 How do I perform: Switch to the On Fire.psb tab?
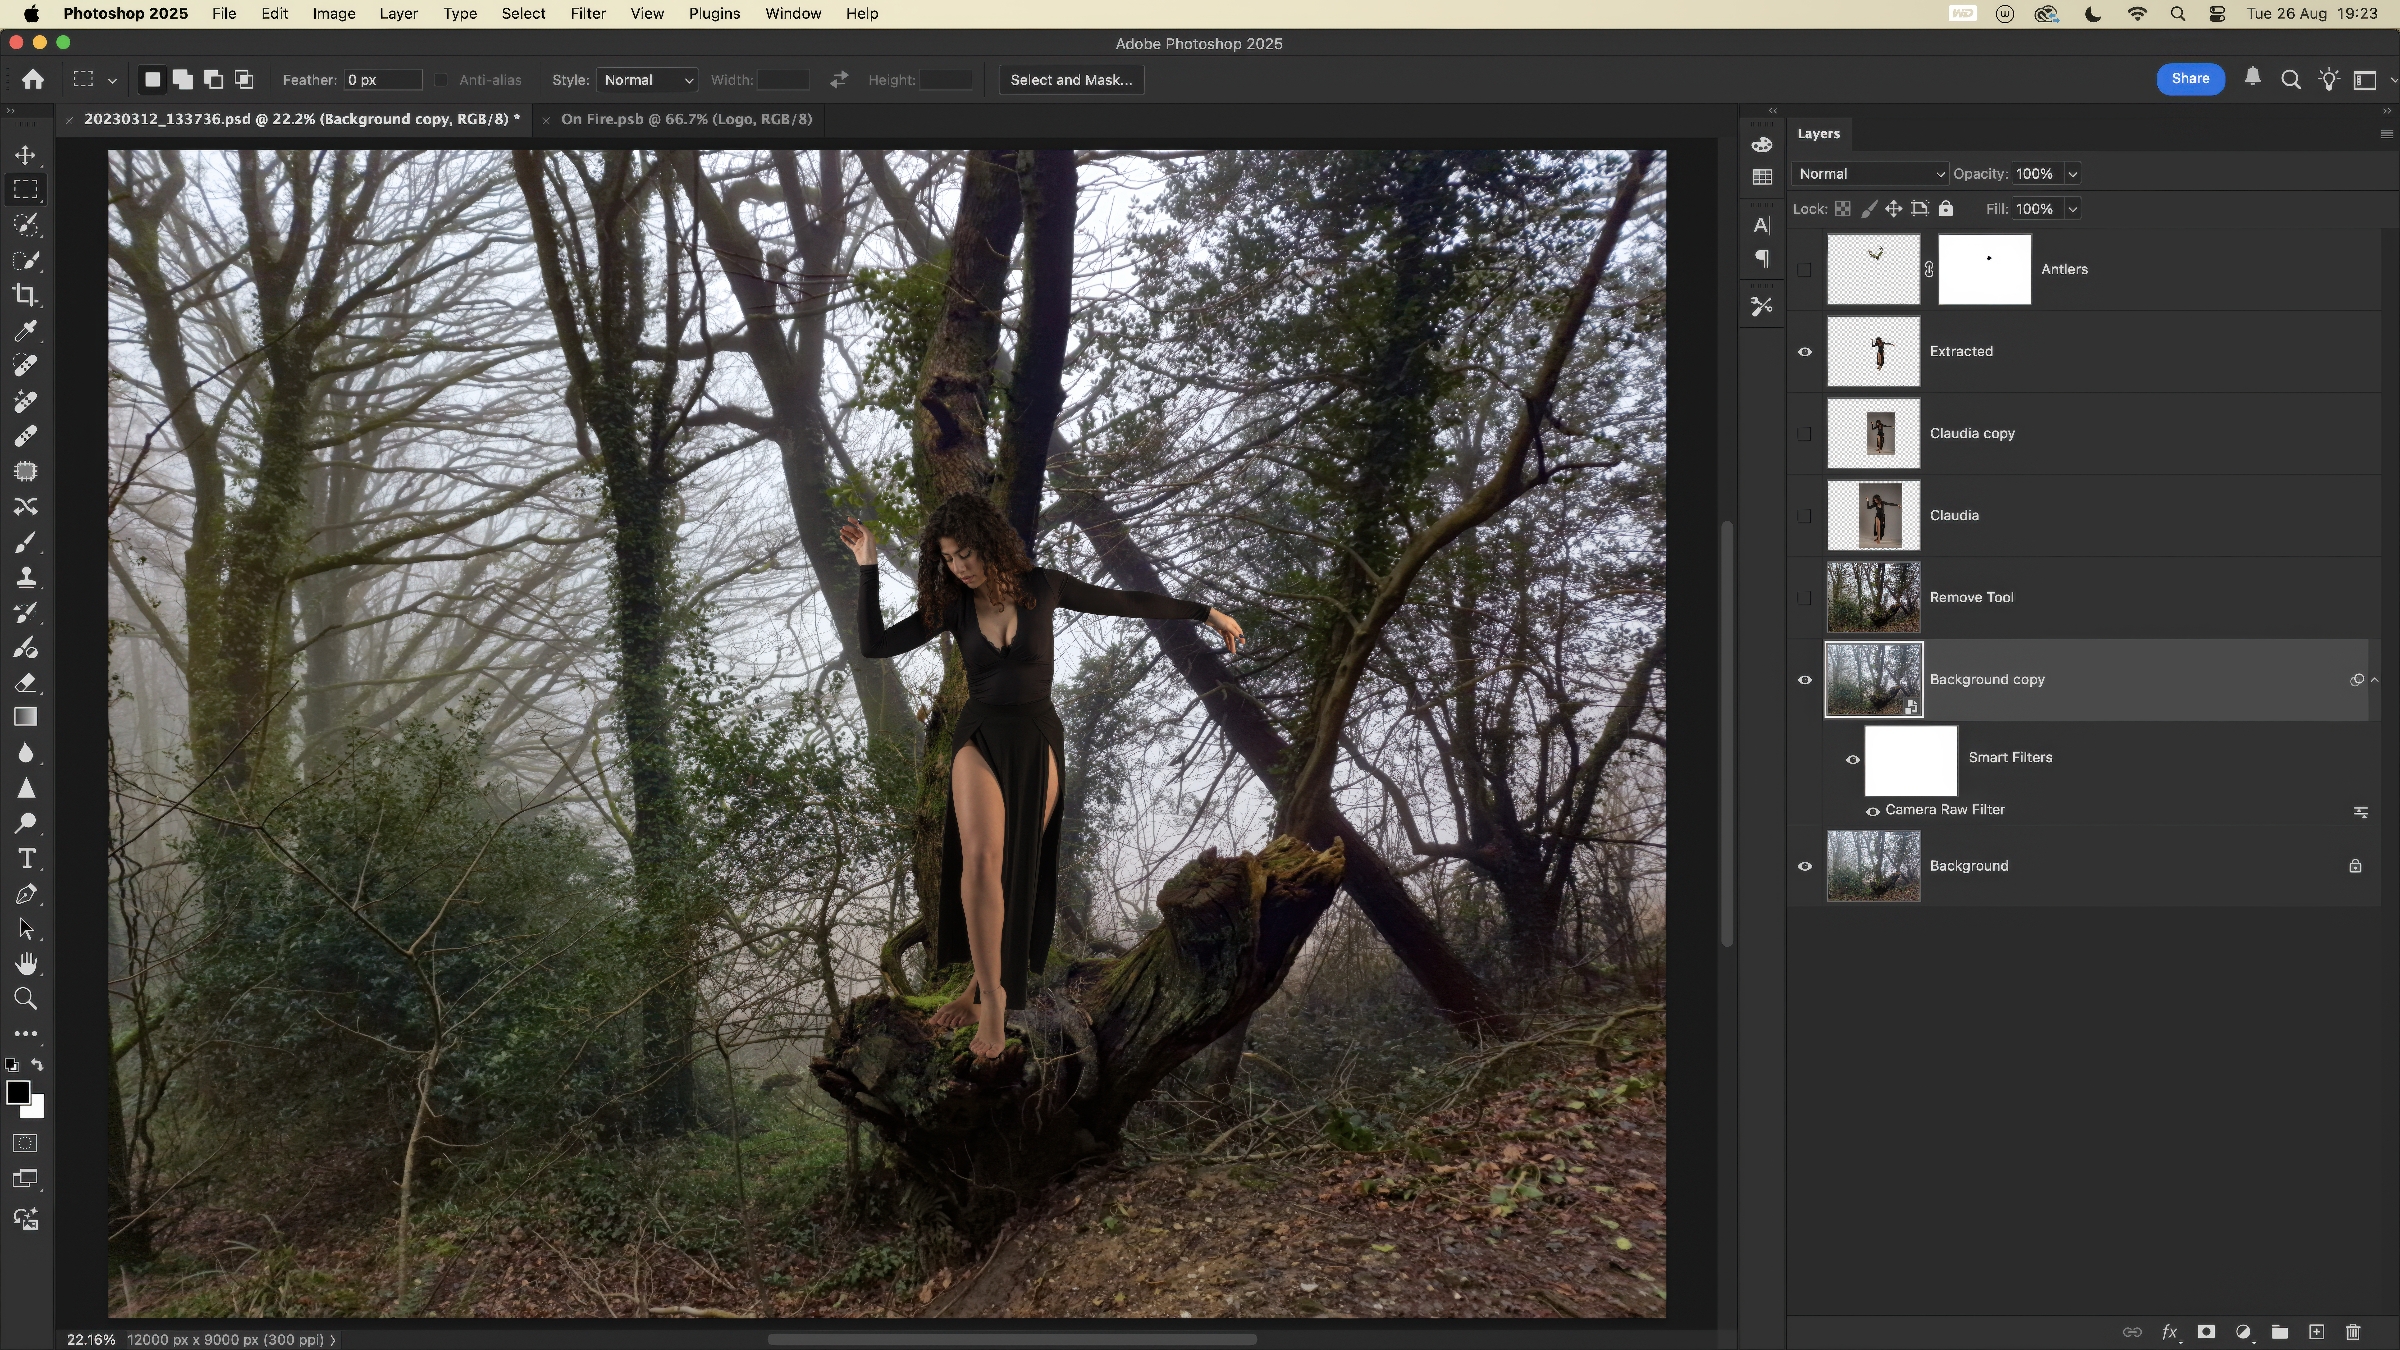pyautogui.click(x=686, y=119)
